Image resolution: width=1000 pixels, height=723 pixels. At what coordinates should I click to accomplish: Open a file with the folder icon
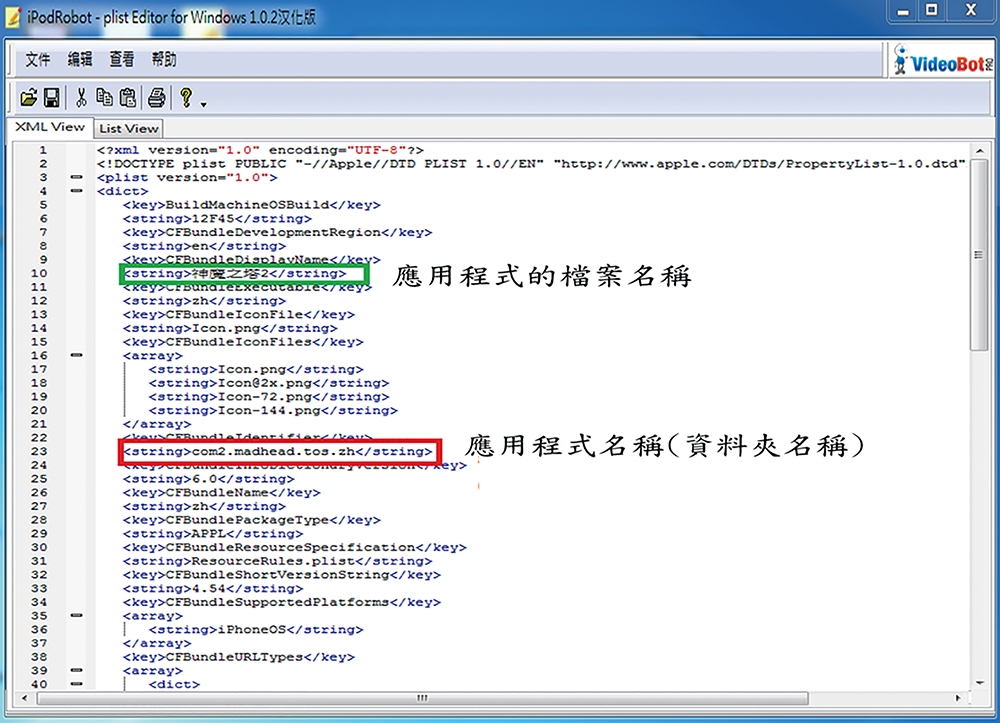coord(28,98)
